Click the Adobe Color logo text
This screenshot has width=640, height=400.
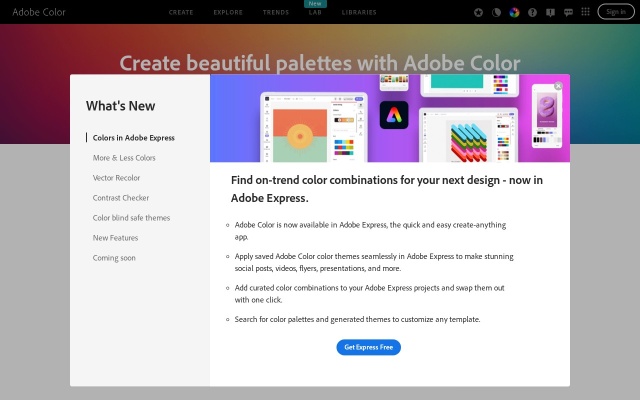pyautogui.click(x=40, y=12)
